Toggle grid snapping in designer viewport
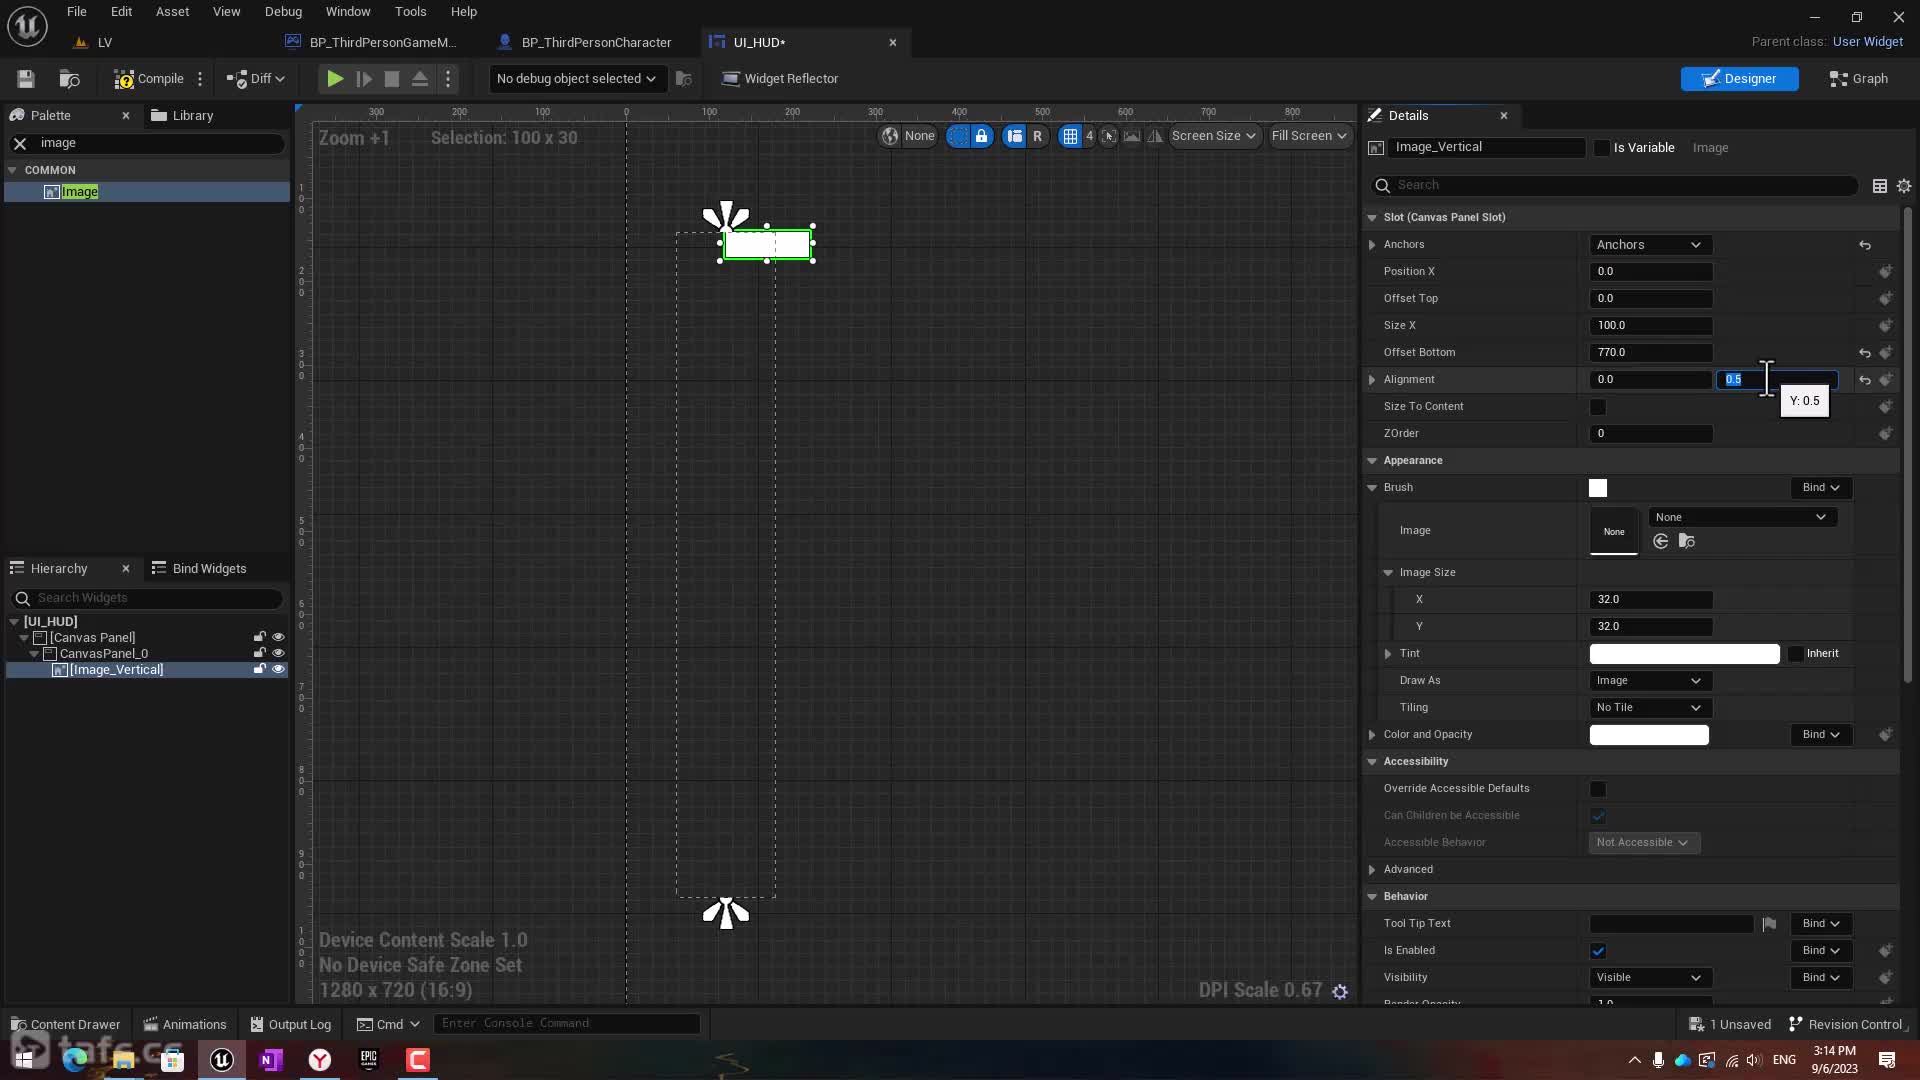This screenshot has width=1920, height=1080. point(1070,136)
